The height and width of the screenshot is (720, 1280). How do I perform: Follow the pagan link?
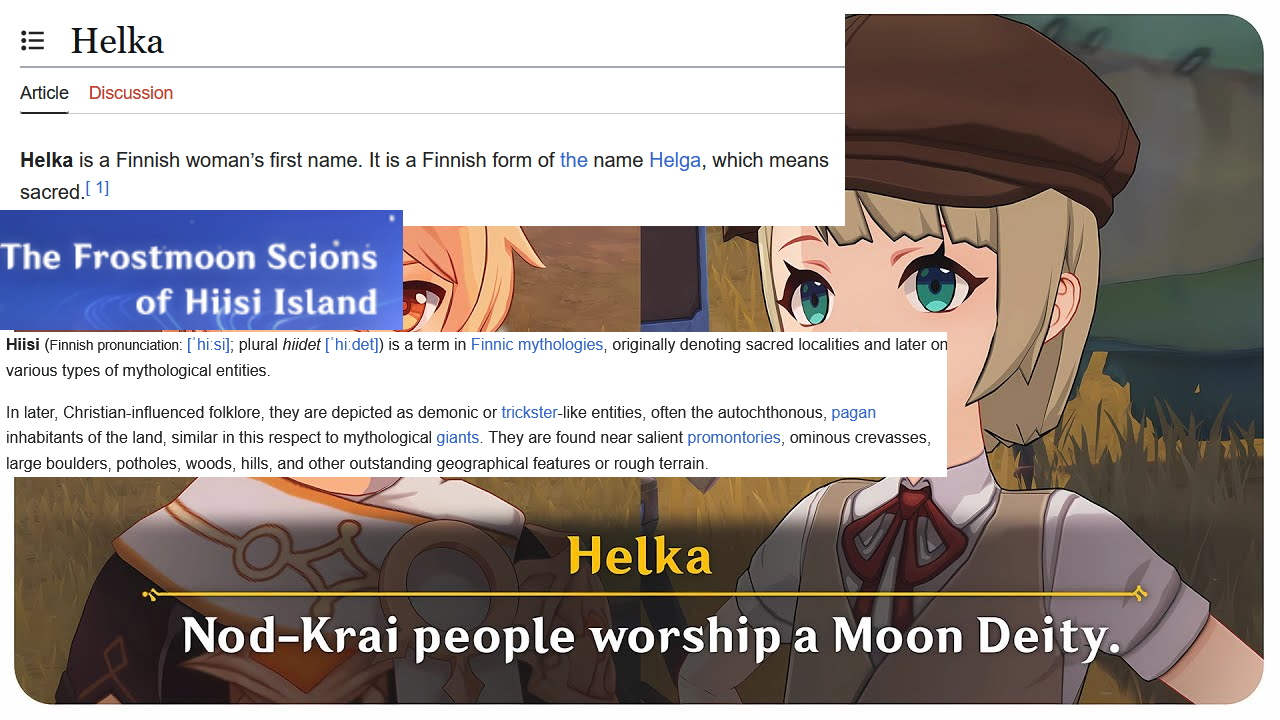tap(853, 412)
